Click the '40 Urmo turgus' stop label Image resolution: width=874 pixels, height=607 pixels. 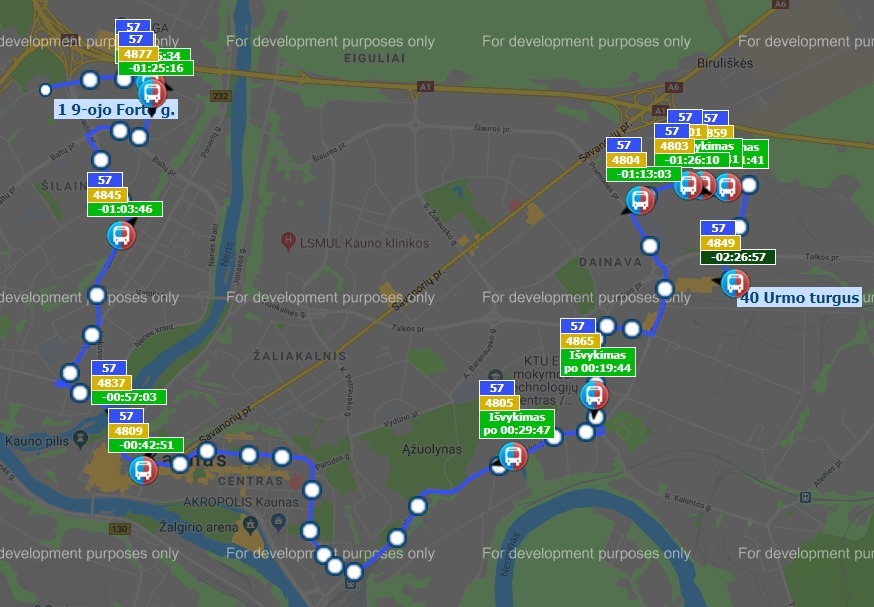pos(799,298)
